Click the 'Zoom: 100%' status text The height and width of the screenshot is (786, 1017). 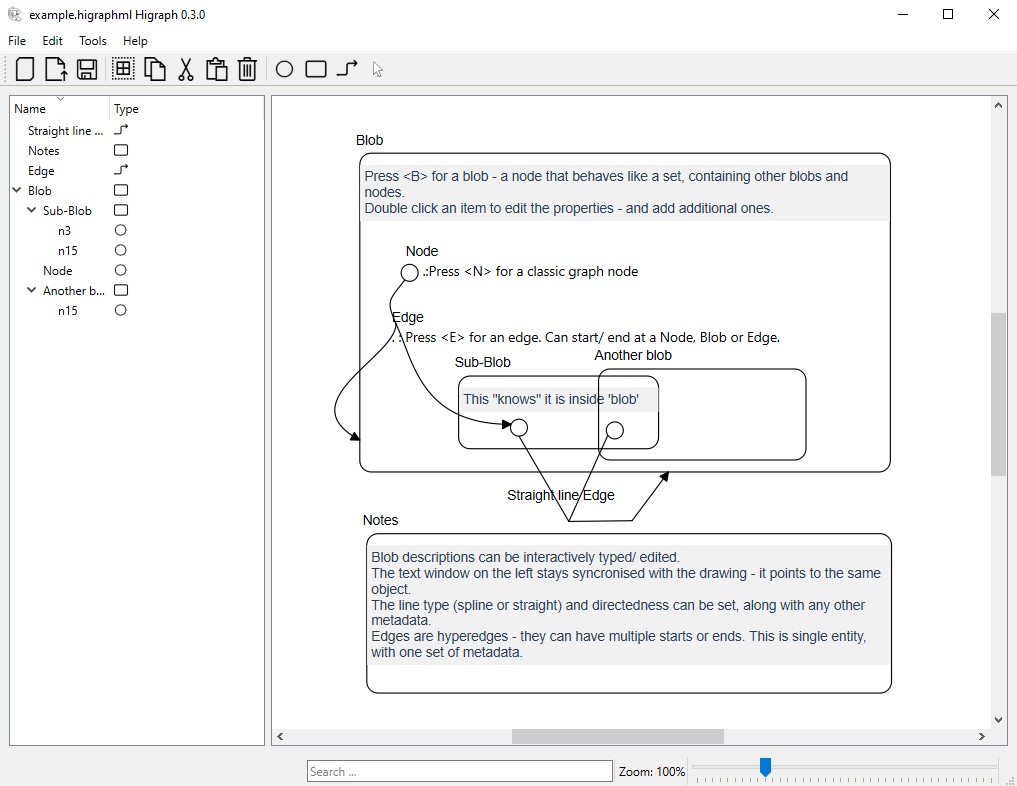coord(651,771)
